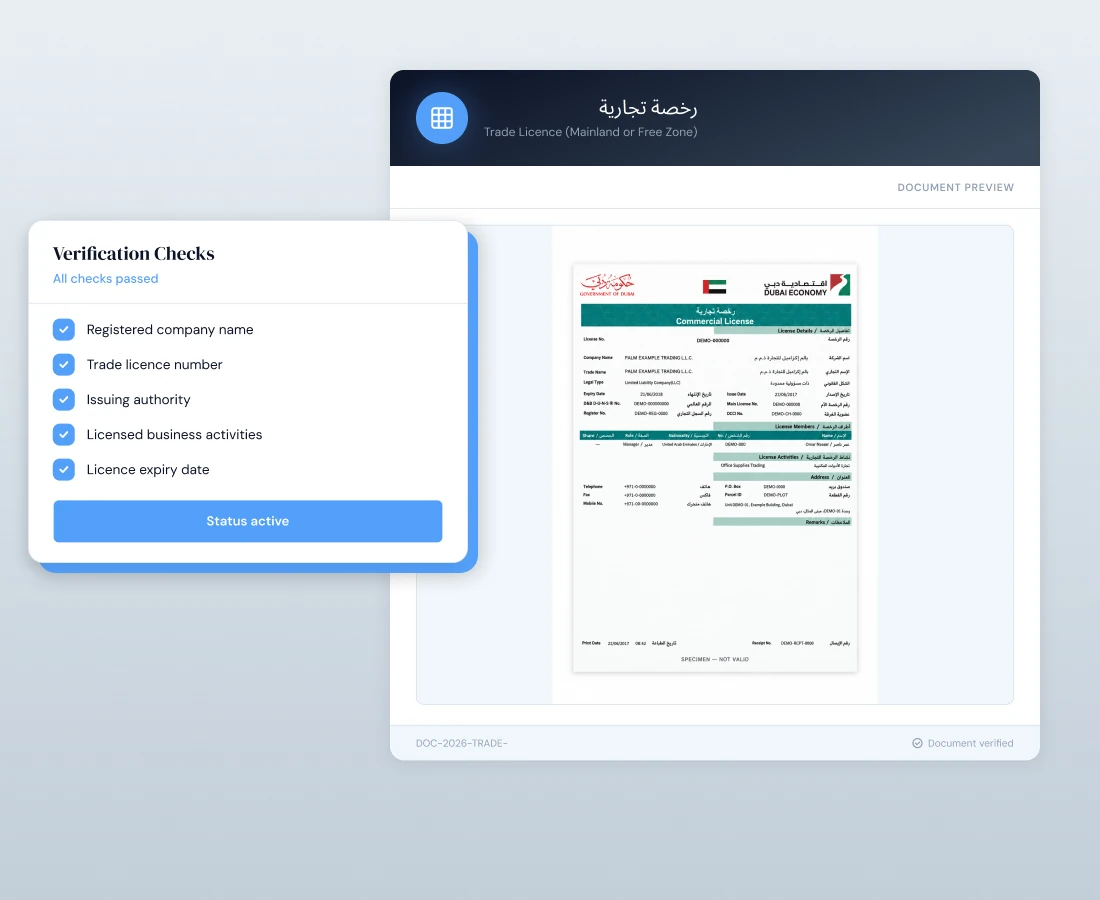The width and height of the screenshot is (1100, 900).
Task: Toggle the Licence expiry date checkbox
Action: pos(64,469)
